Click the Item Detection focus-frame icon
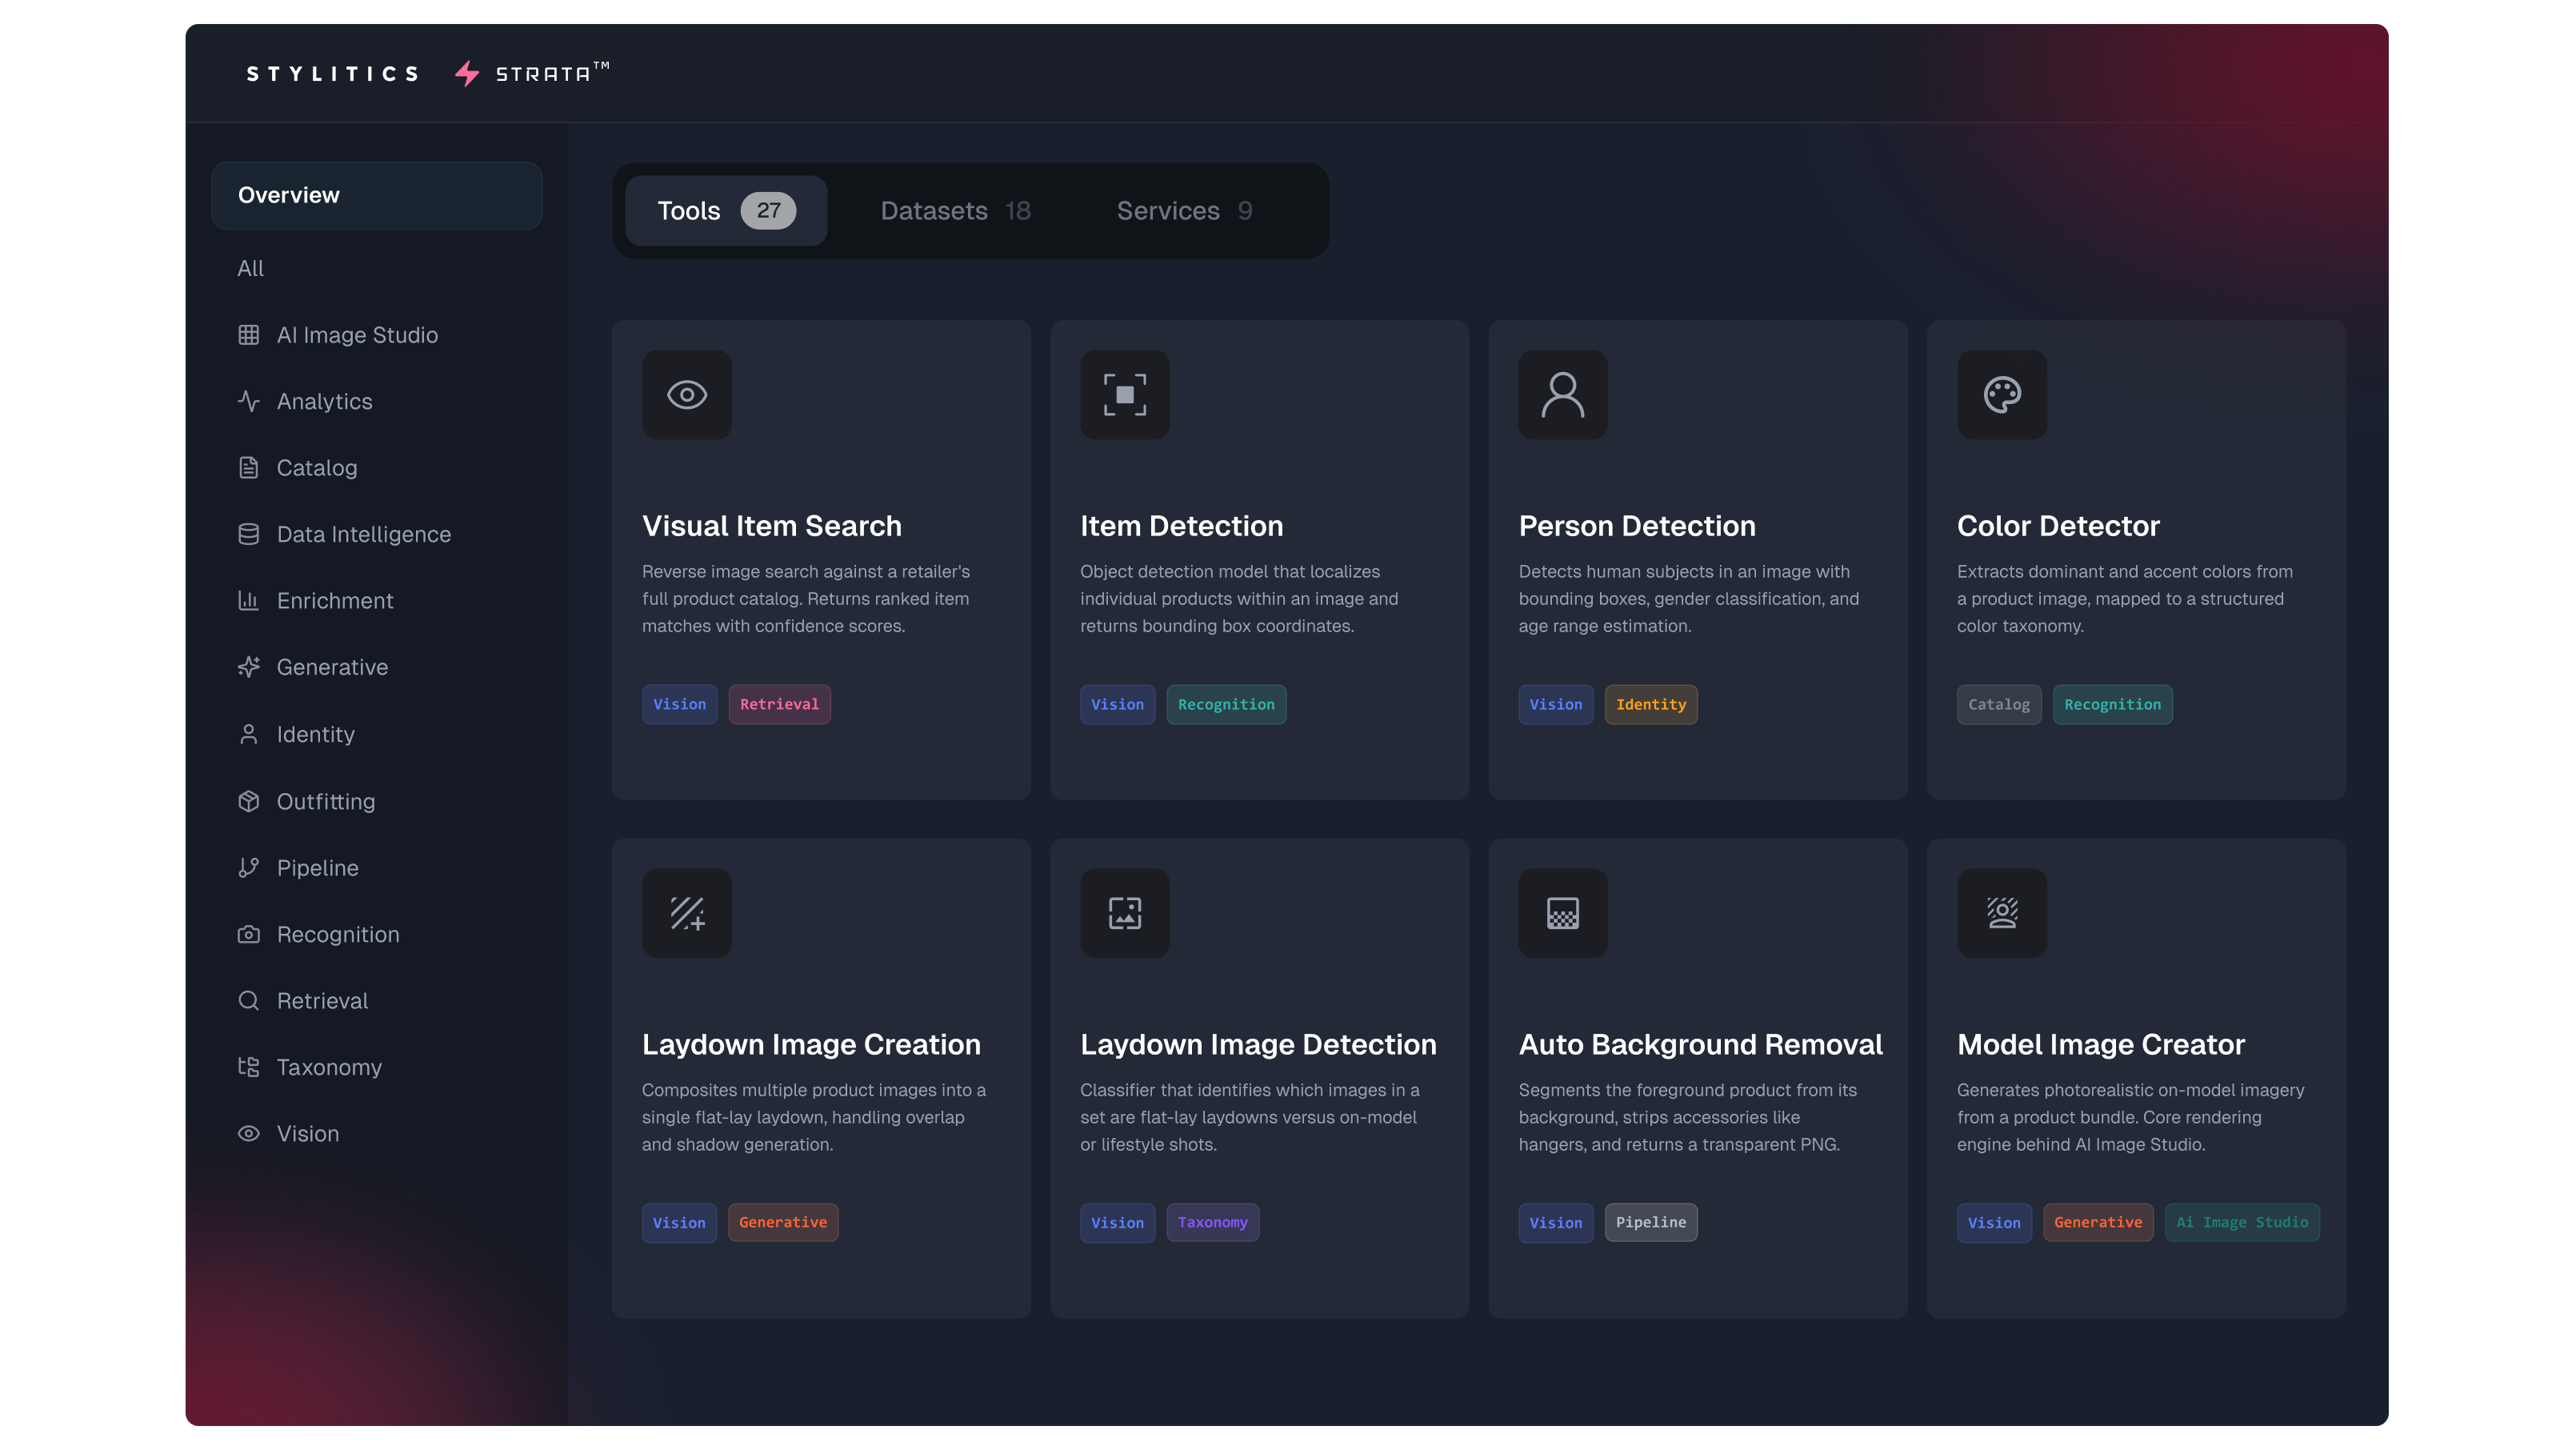This screenshot has width=2576, height=1450. 1124,394
